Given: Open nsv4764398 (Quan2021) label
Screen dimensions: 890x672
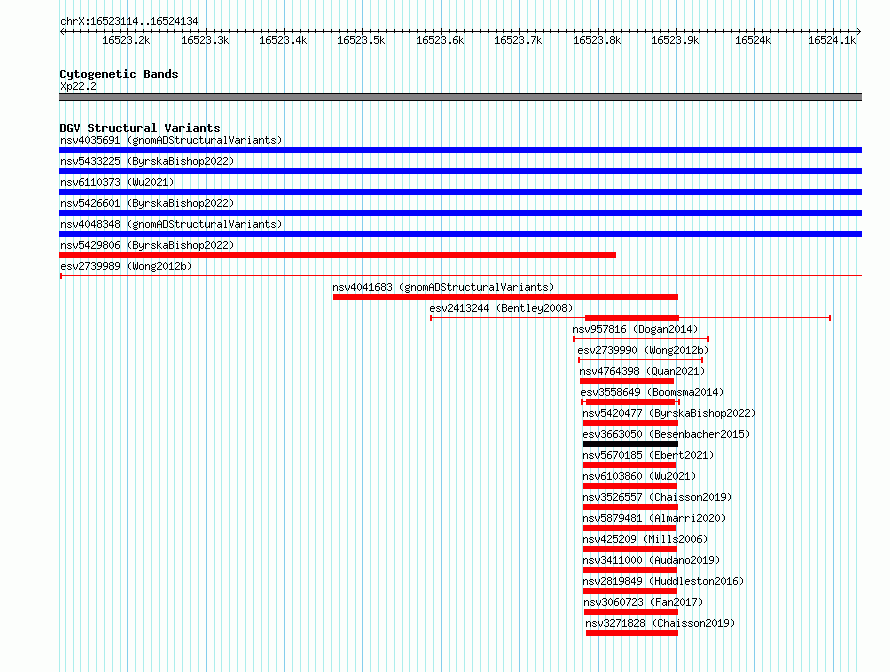Looking at the screenshot, I should tap(642, 371).
